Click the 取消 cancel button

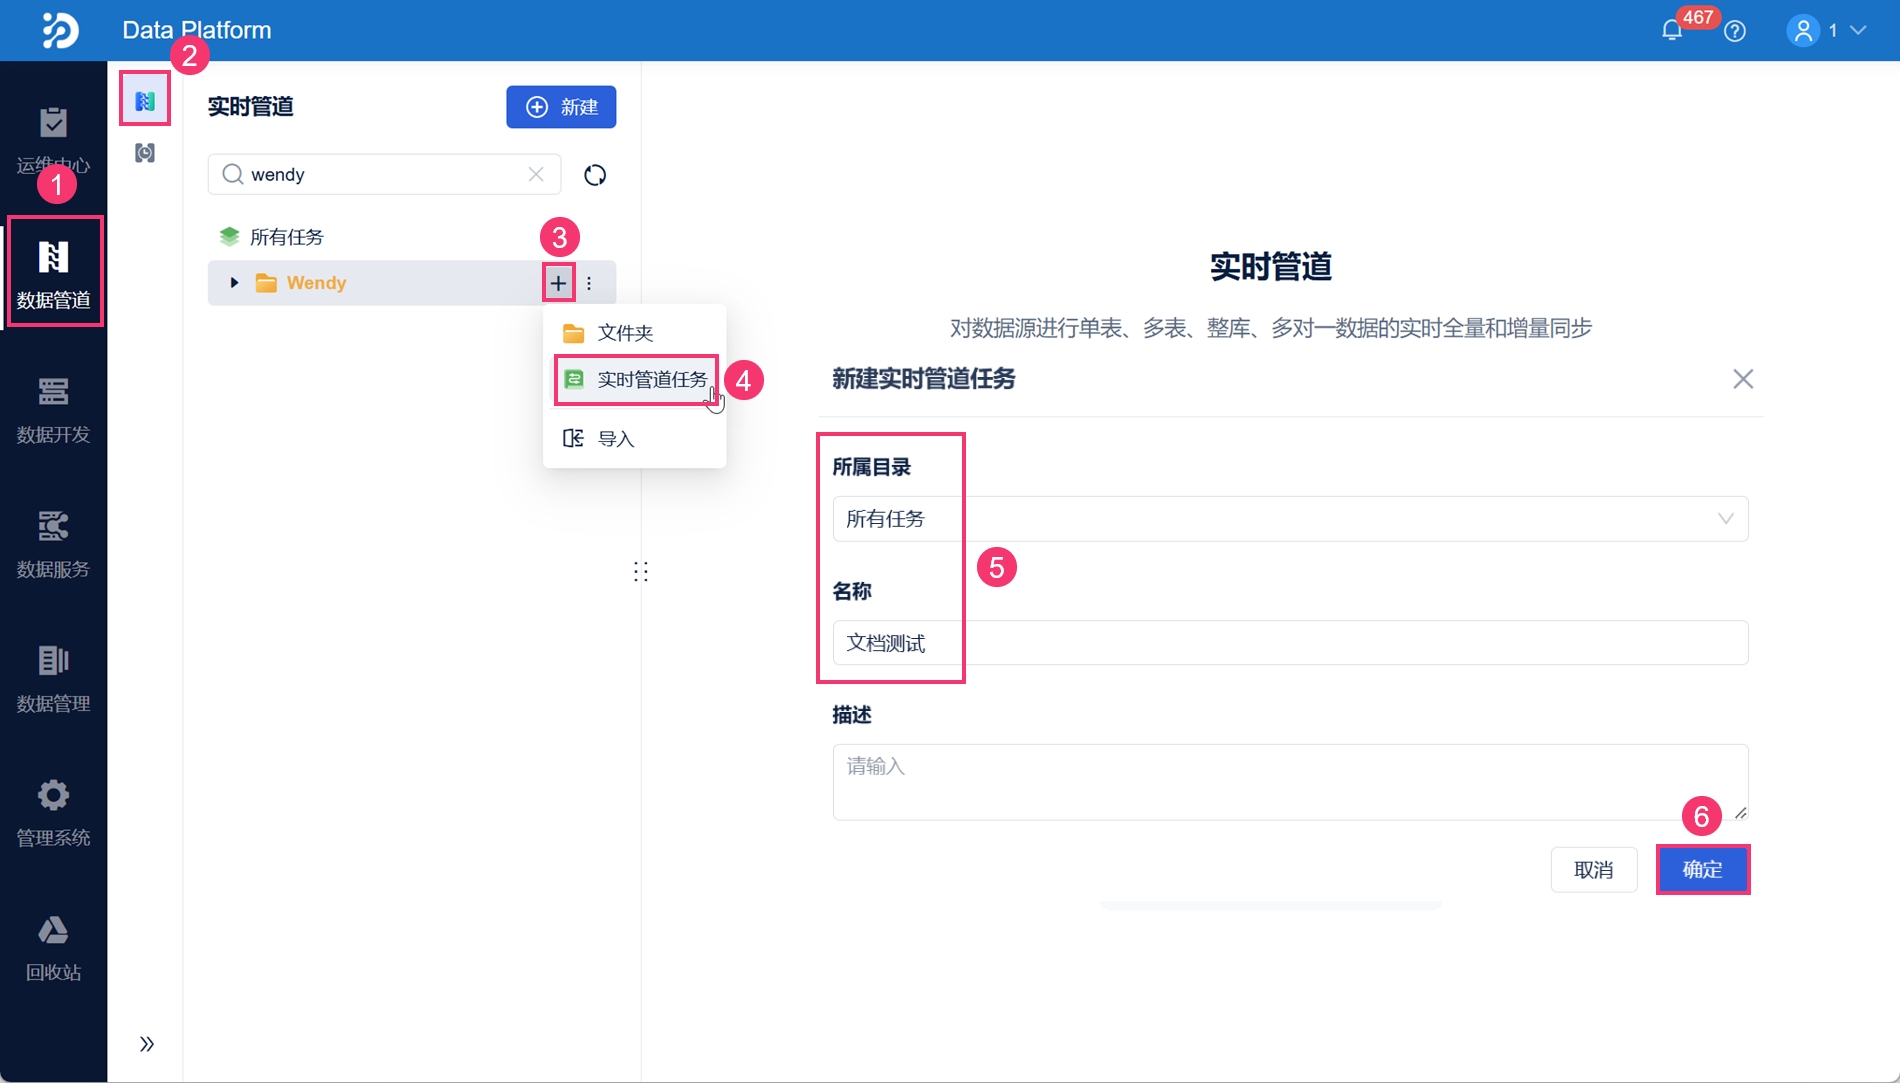[x=1593, y=870]
